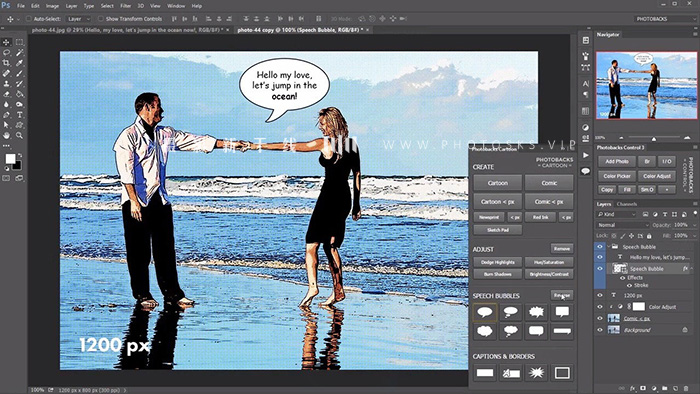700x394 pixels.
Task: Choose the cloud-shaped speech bubble icon
Action: point(485,331)
